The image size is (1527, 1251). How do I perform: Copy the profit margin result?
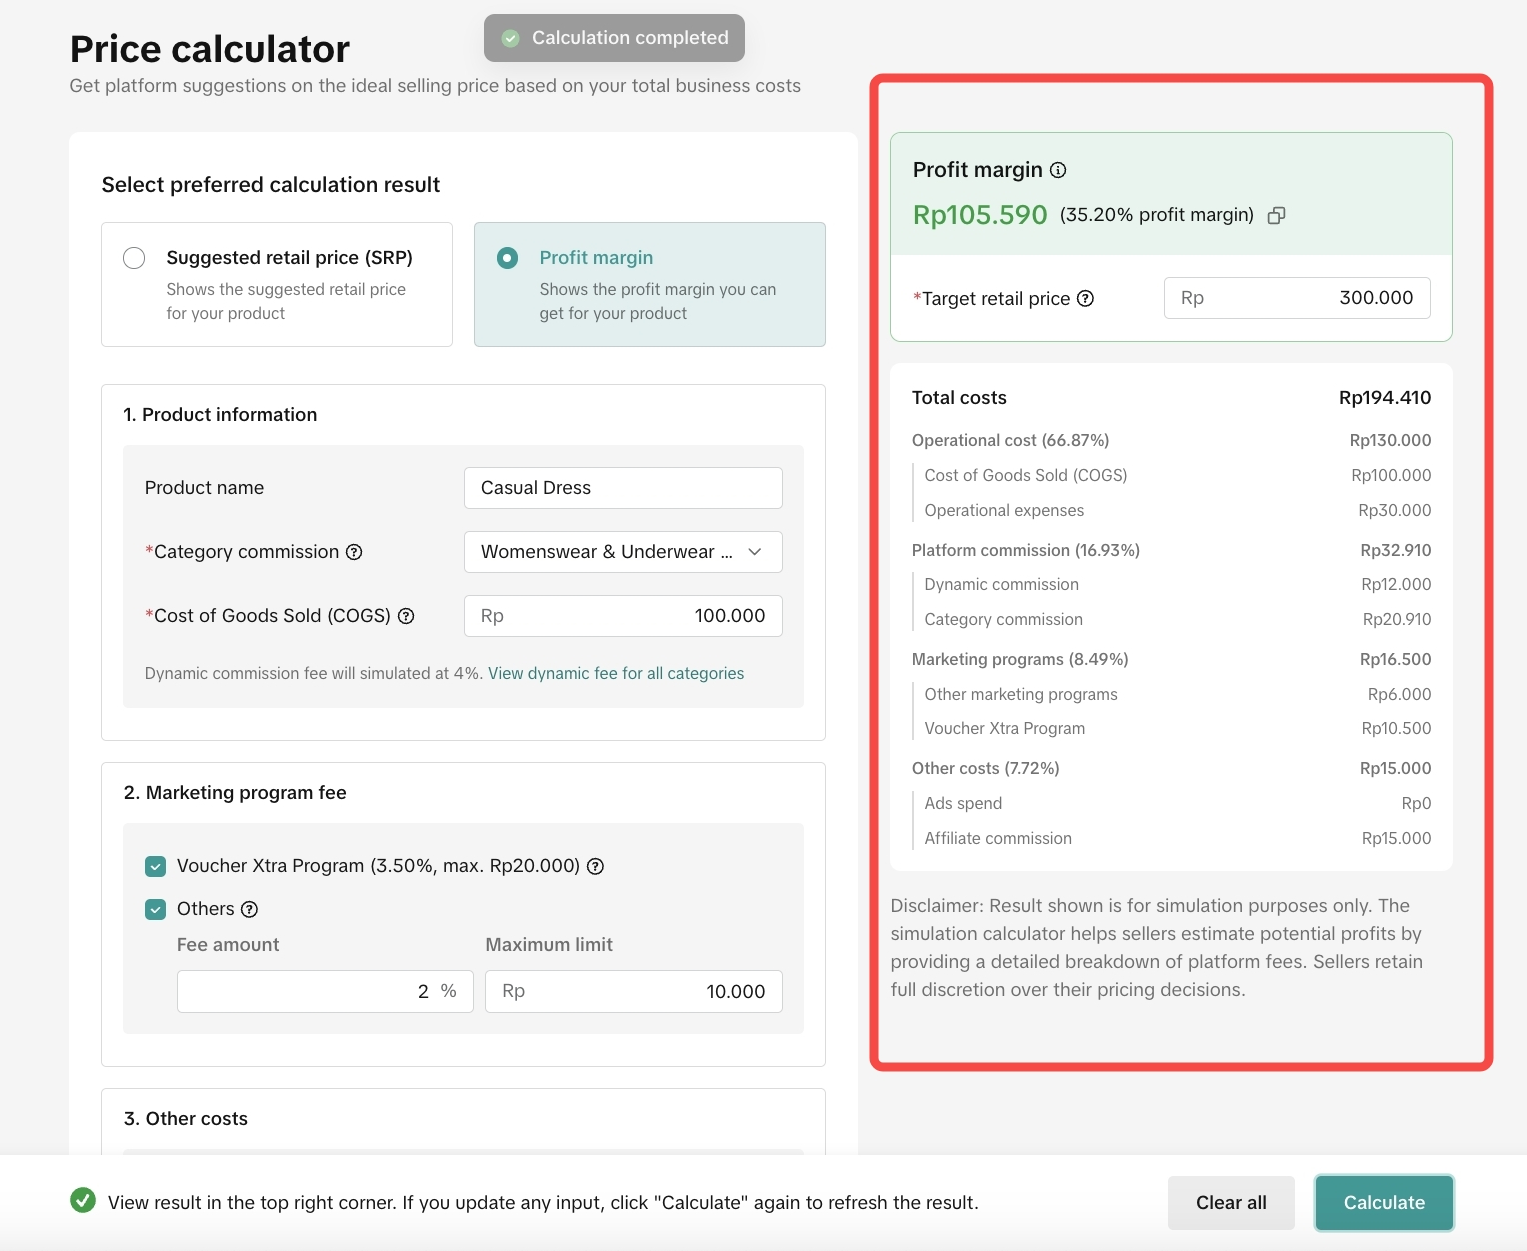pyautogui.click(x=1276, y=215)
